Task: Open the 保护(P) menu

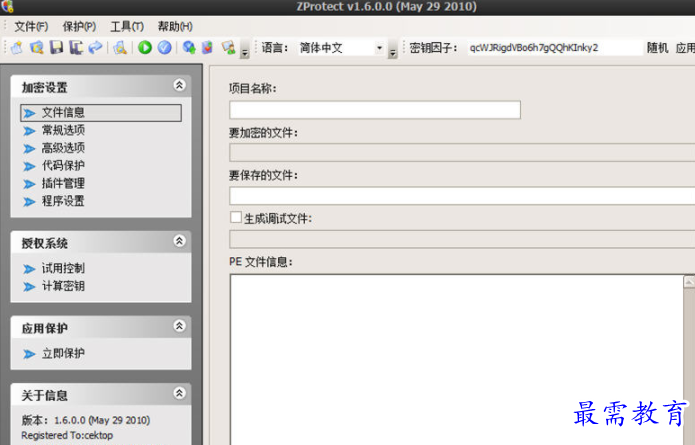Action: pos(79,27)
